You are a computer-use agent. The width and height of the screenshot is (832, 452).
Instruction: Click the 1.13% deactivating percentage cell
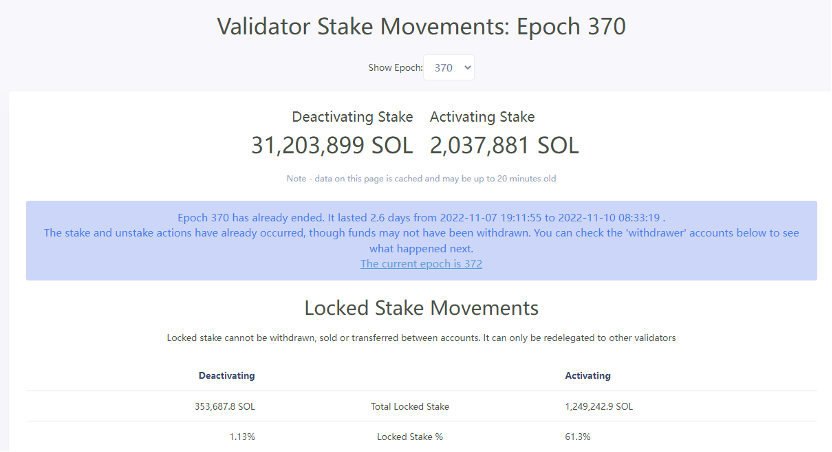tap(241, 437)
